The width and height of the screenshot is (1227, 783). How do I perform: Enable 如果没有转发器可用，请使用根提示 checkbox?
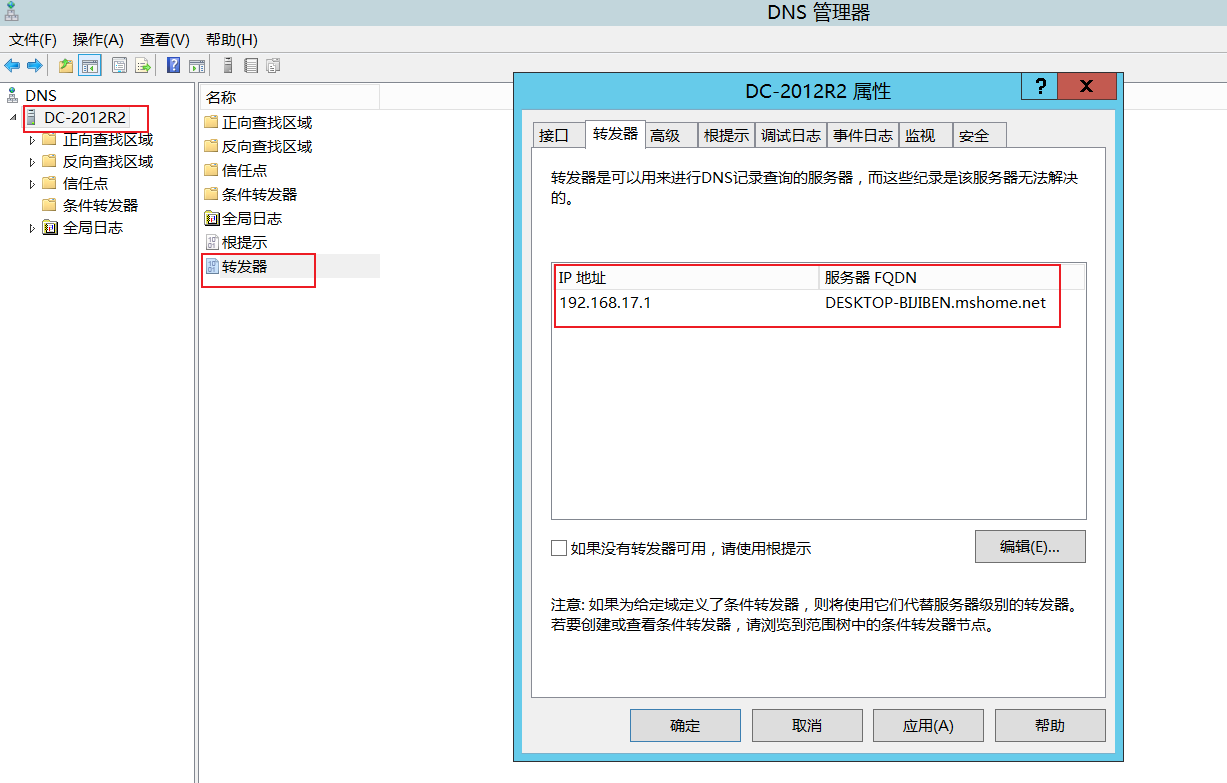coord(559,548)
